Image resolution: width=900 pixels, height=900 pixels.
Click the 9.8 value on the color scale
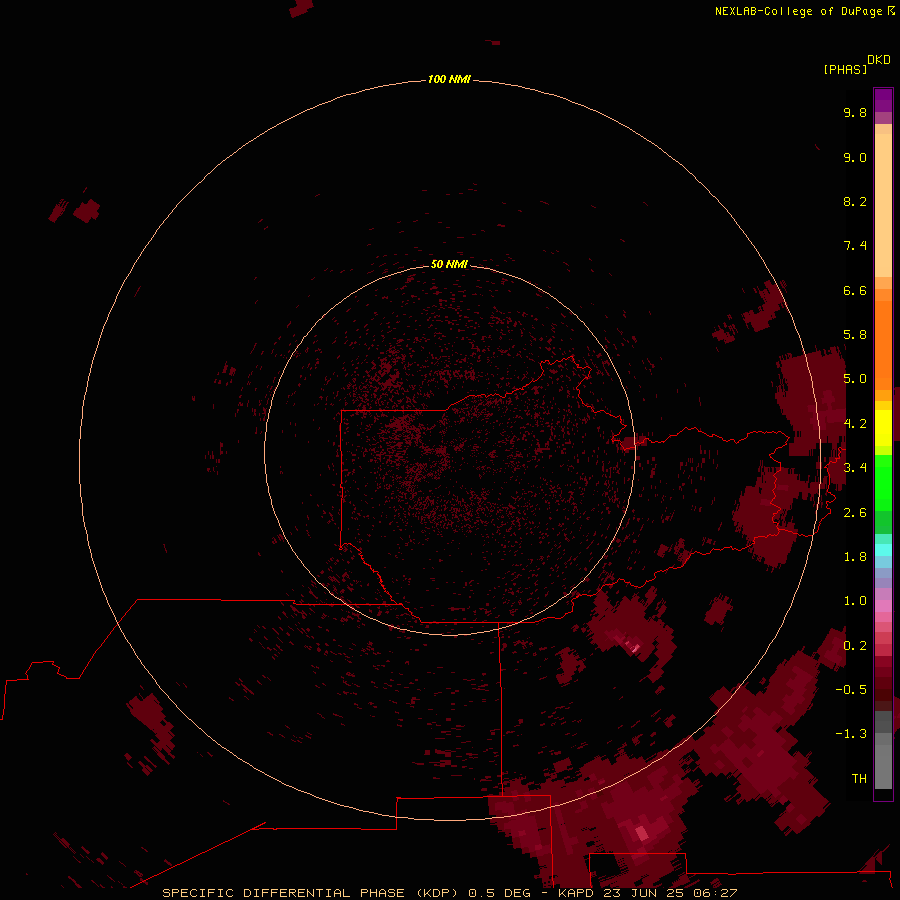pos(855,112)
